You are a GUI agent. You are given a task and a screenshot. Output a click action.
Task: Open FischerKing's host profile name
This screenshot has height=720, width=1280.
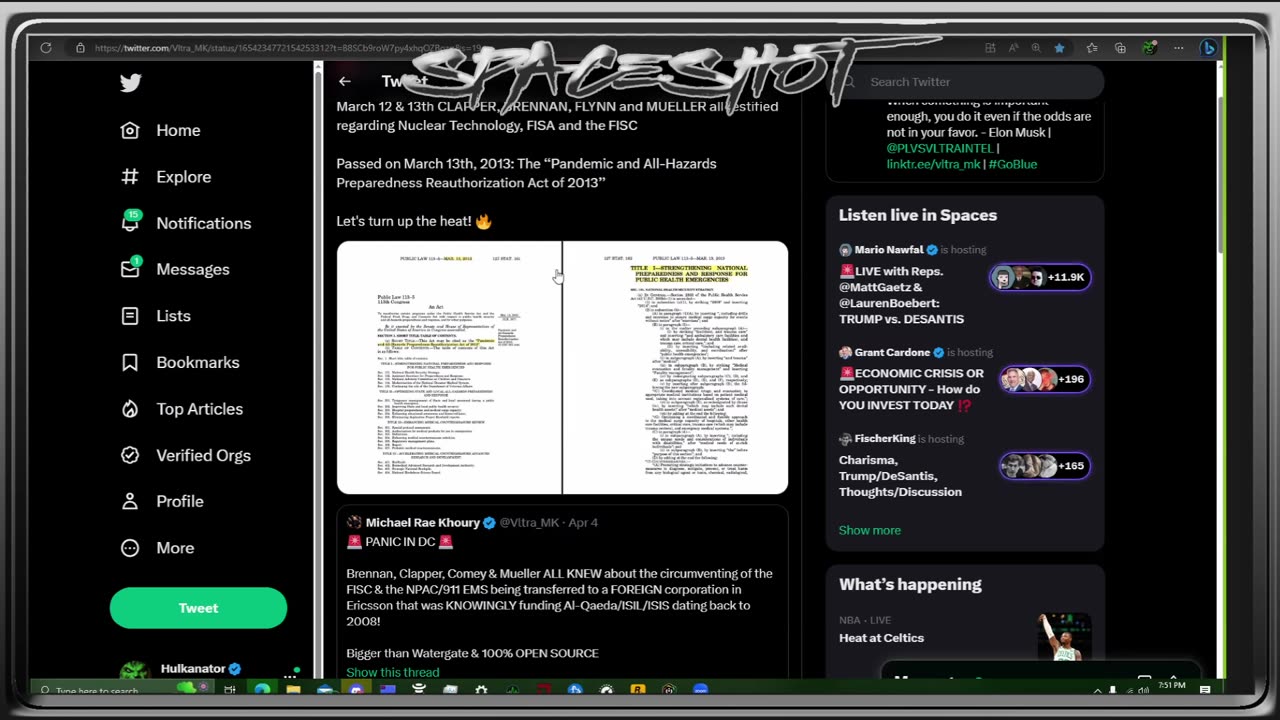pos(885,439)
